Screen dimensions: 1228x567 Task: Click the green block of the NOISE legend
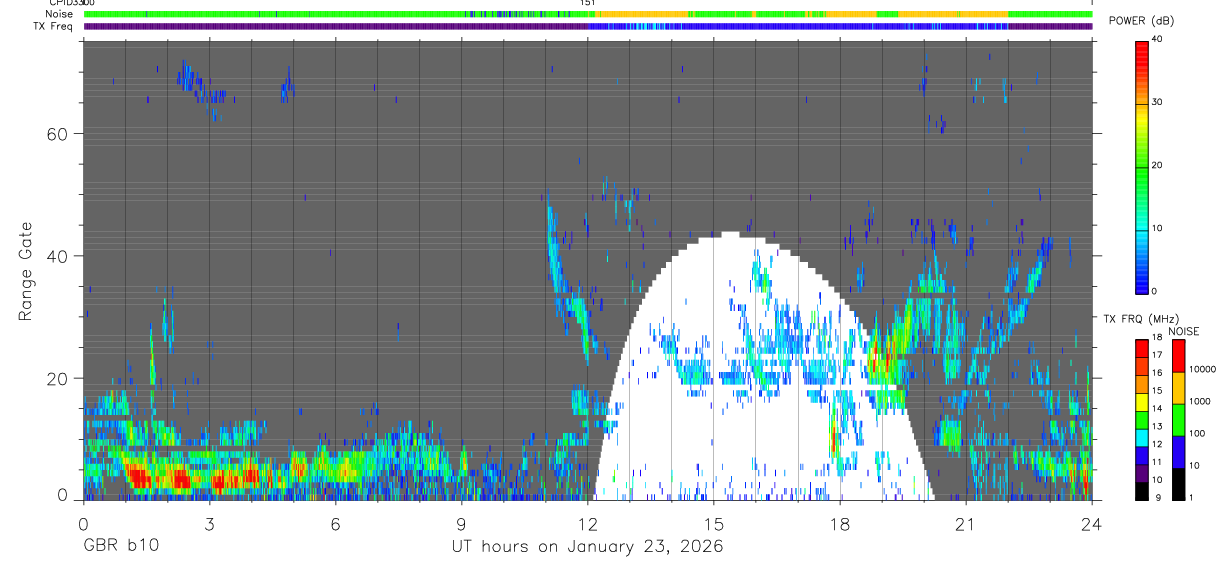pyautogui.click(x=1178, y=420)
